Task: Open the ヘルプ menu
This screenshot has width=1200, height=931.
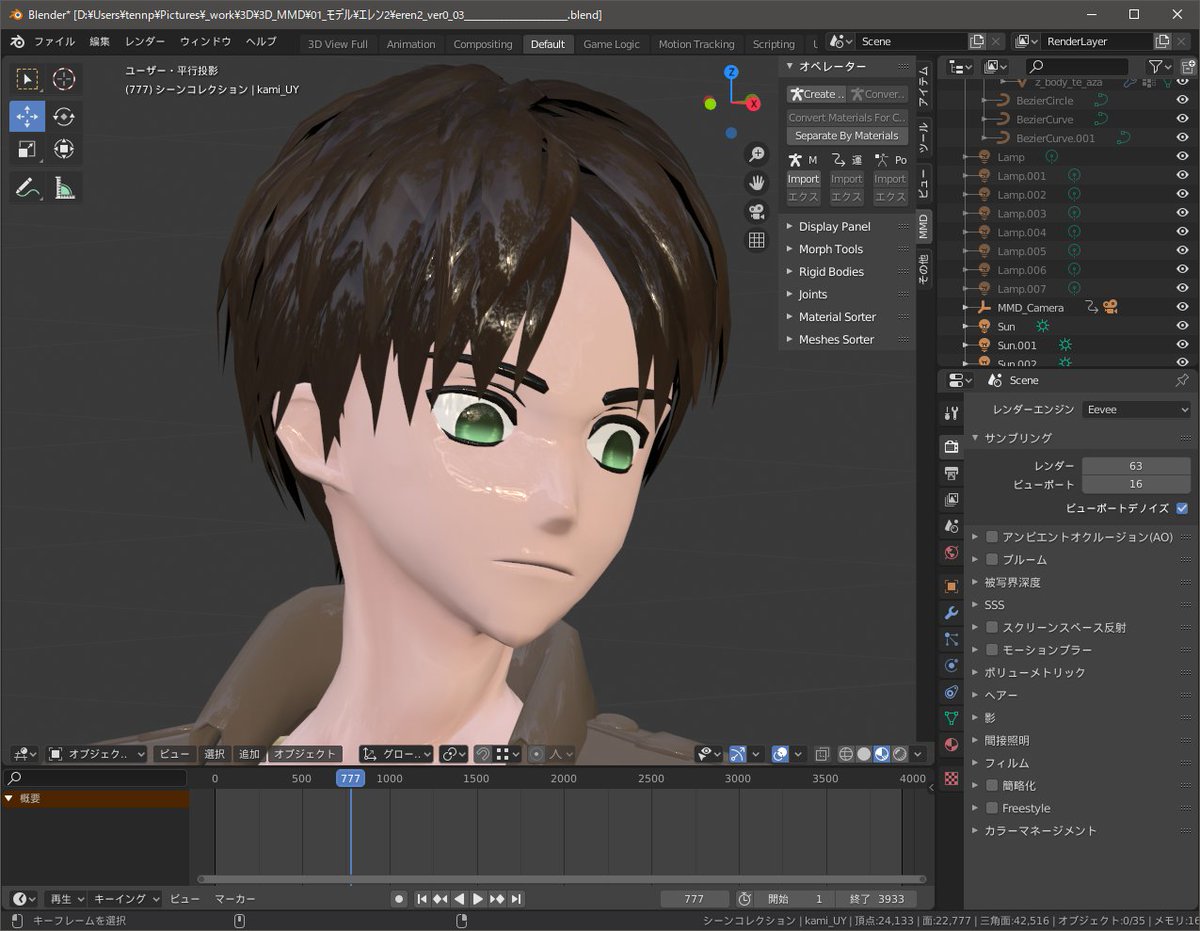Action: [x=261, y=42]
